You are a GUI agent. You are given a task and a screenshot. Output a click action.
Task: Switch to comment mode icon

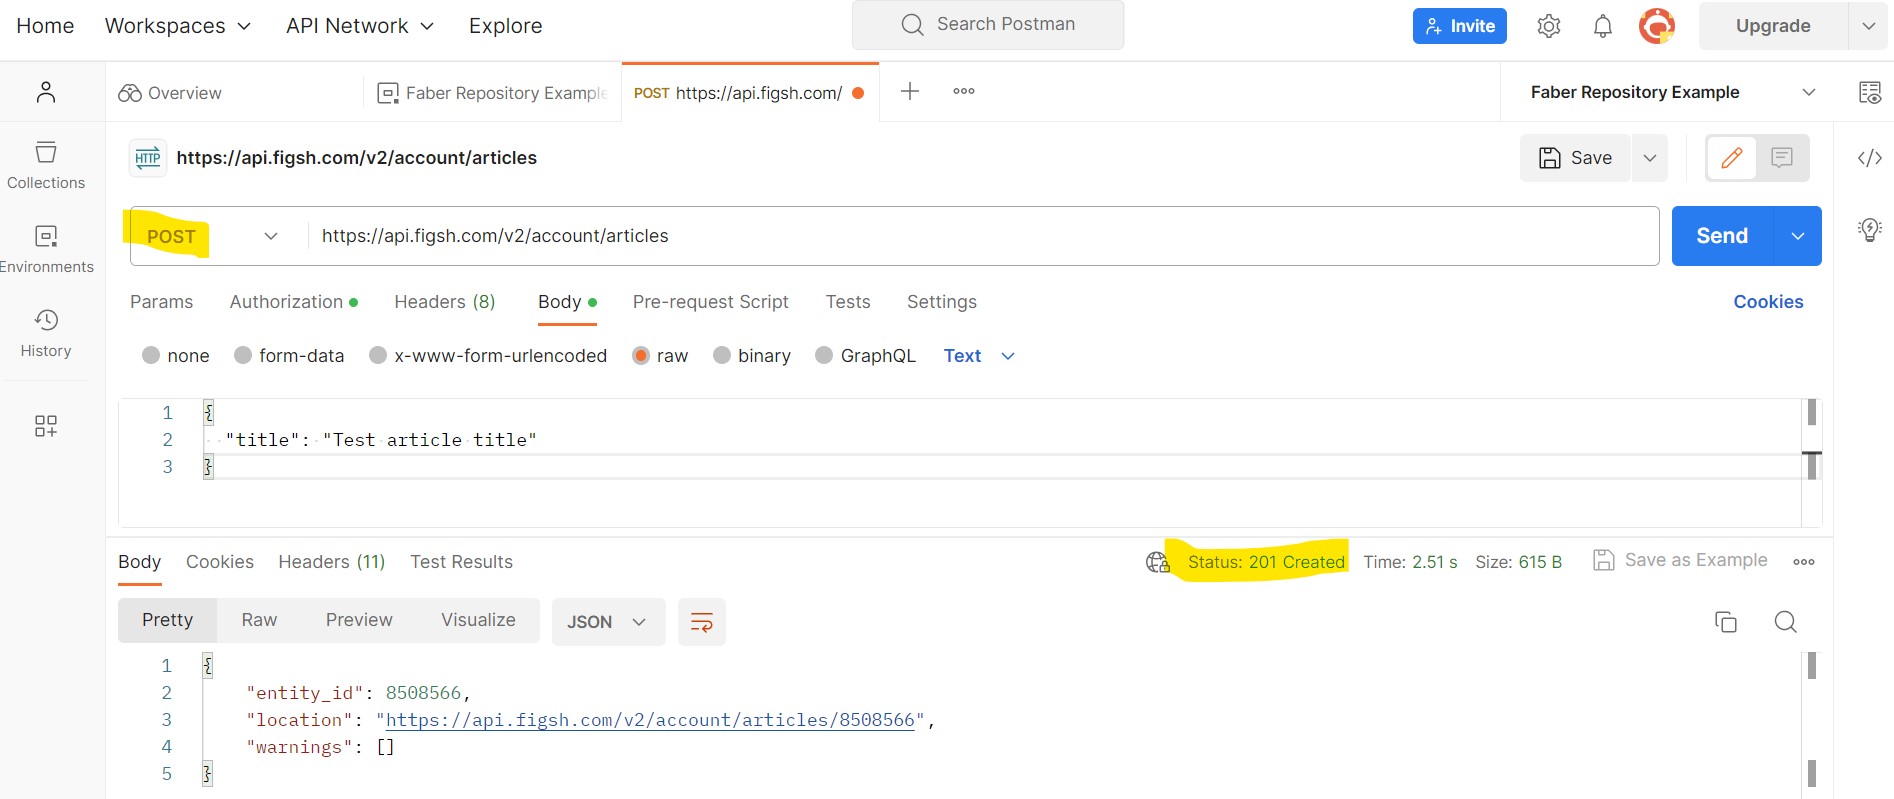[1782, 158]
